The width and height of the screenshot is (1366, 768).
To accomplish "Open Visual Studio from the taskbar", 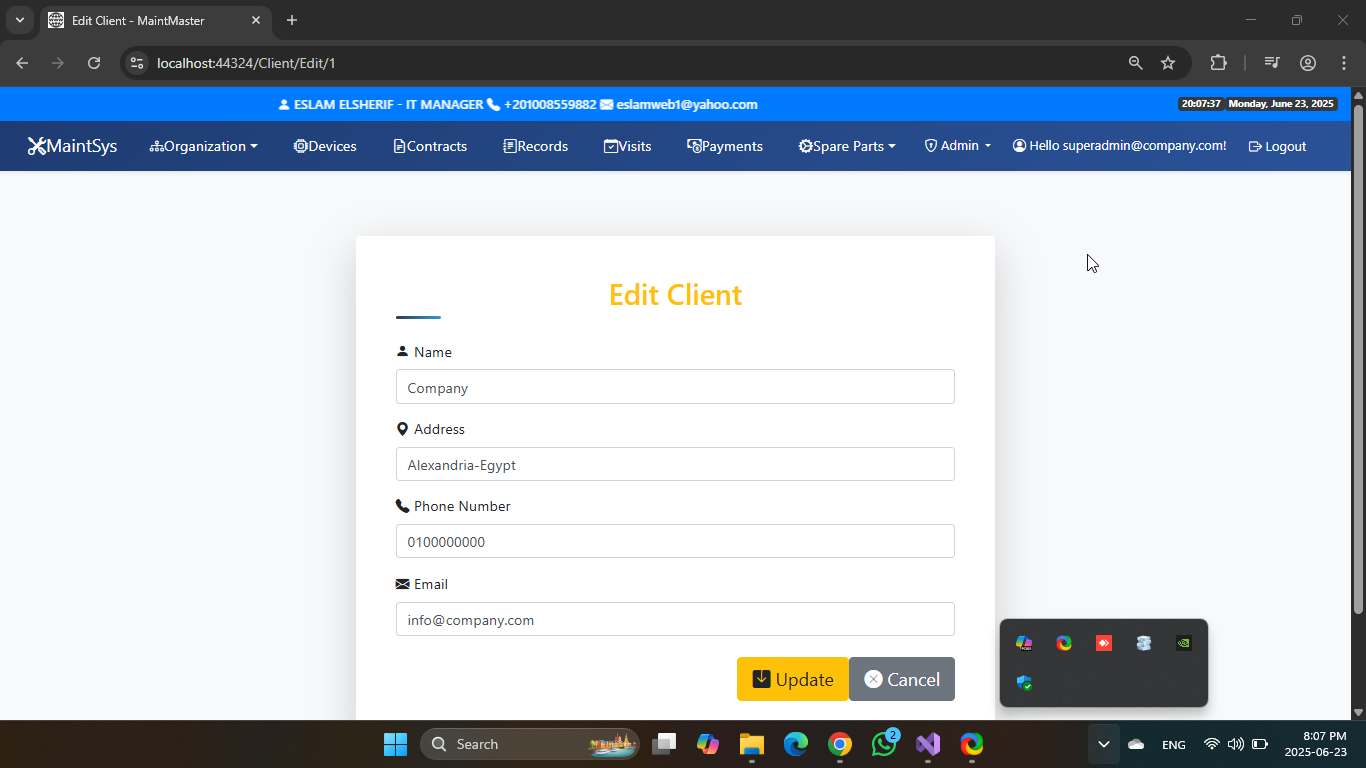I will tap(928, 744).
